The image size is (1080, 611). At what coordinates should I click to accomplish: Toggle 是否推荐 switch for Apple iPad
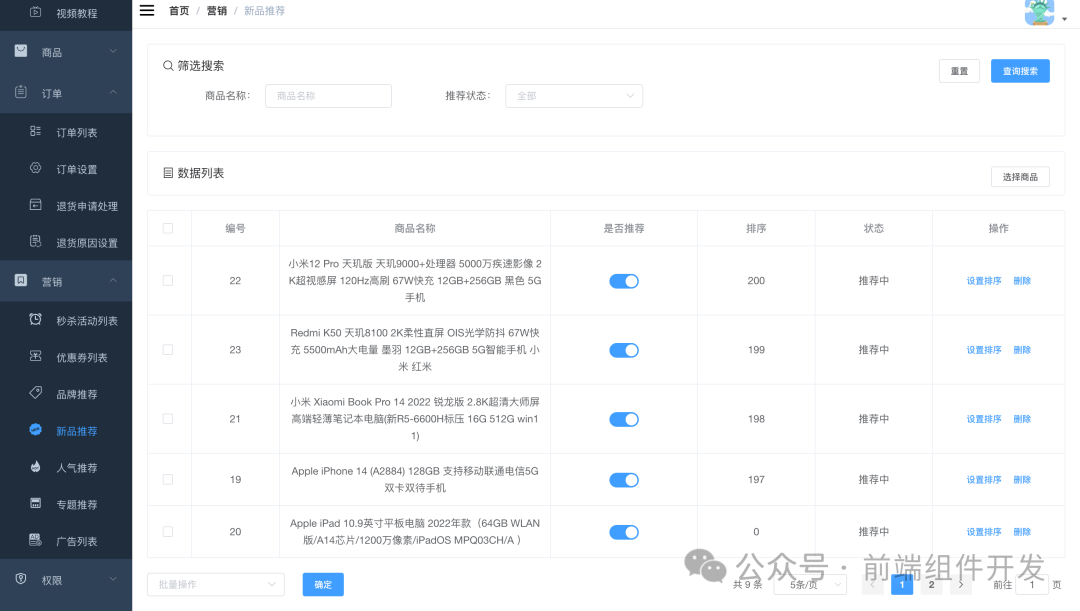pos(624,532)
